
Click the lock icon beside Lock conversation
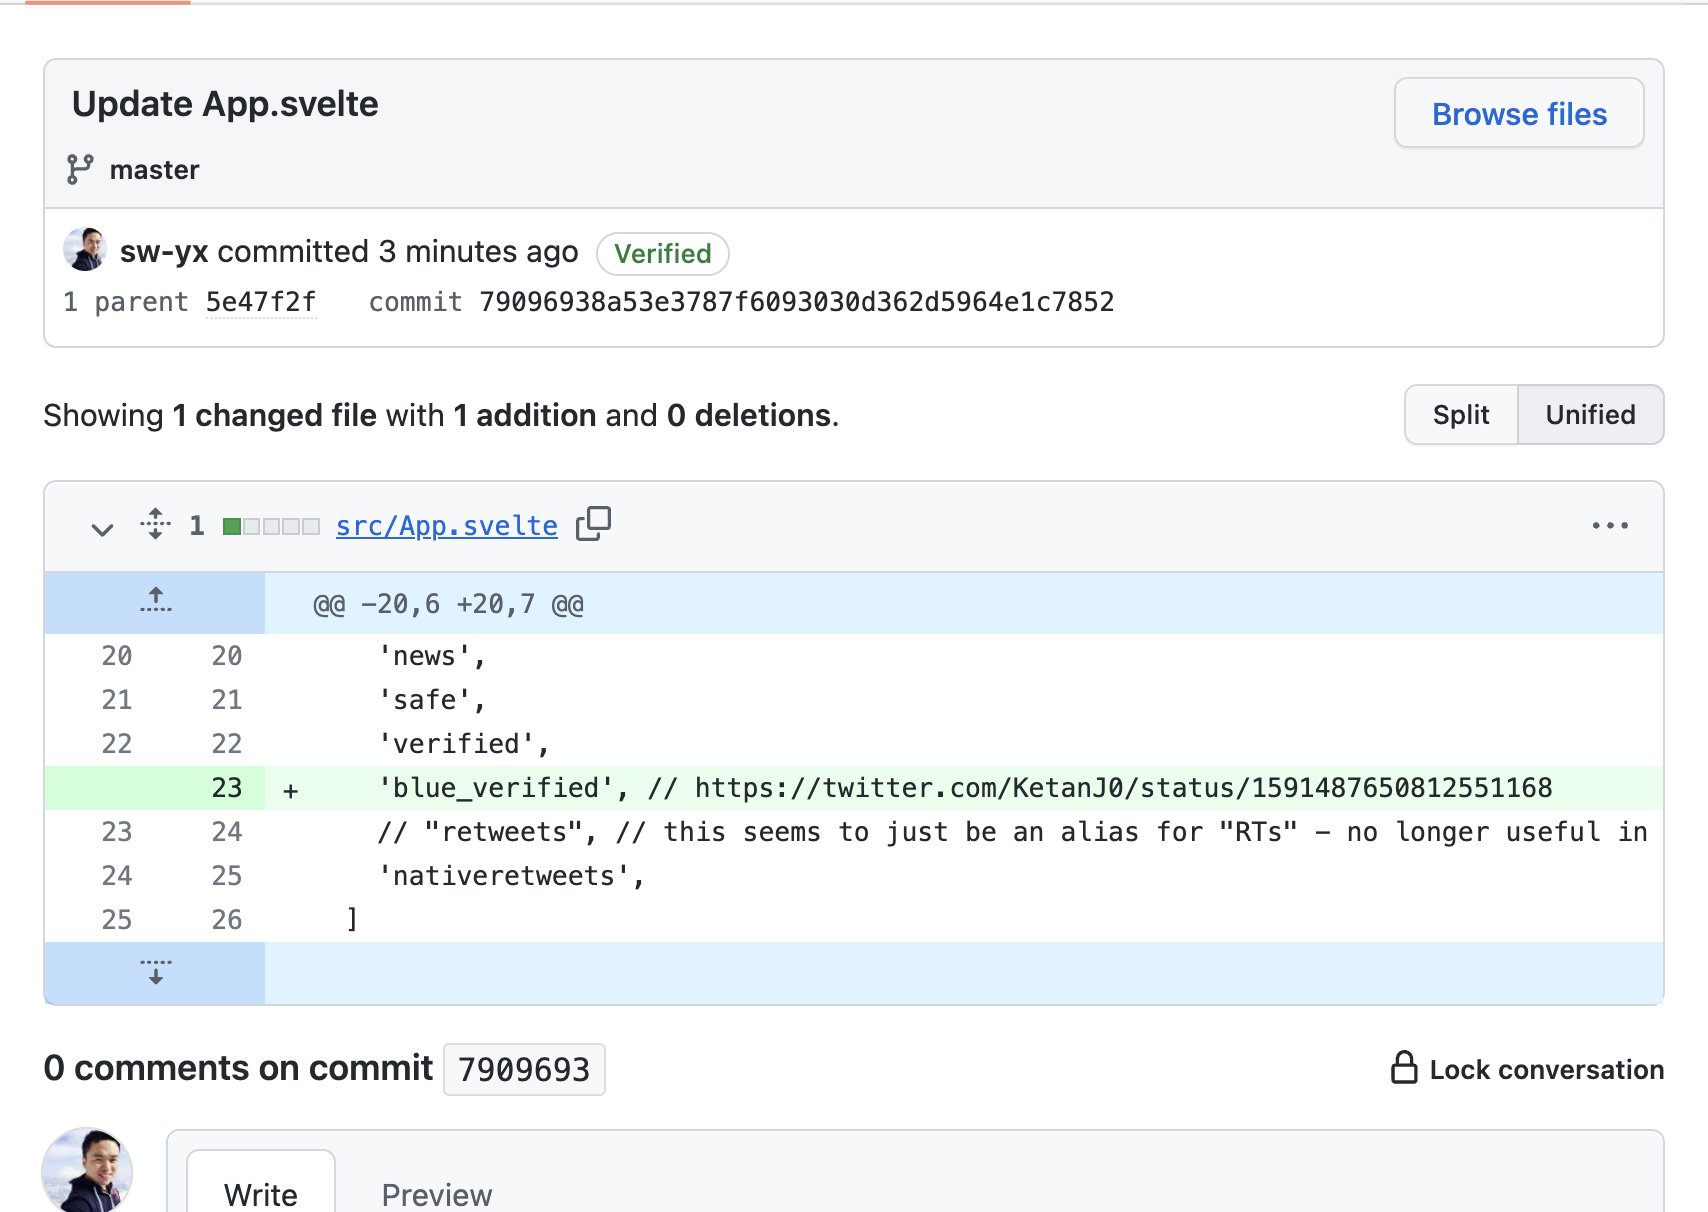click(x=1404, y=1067)
